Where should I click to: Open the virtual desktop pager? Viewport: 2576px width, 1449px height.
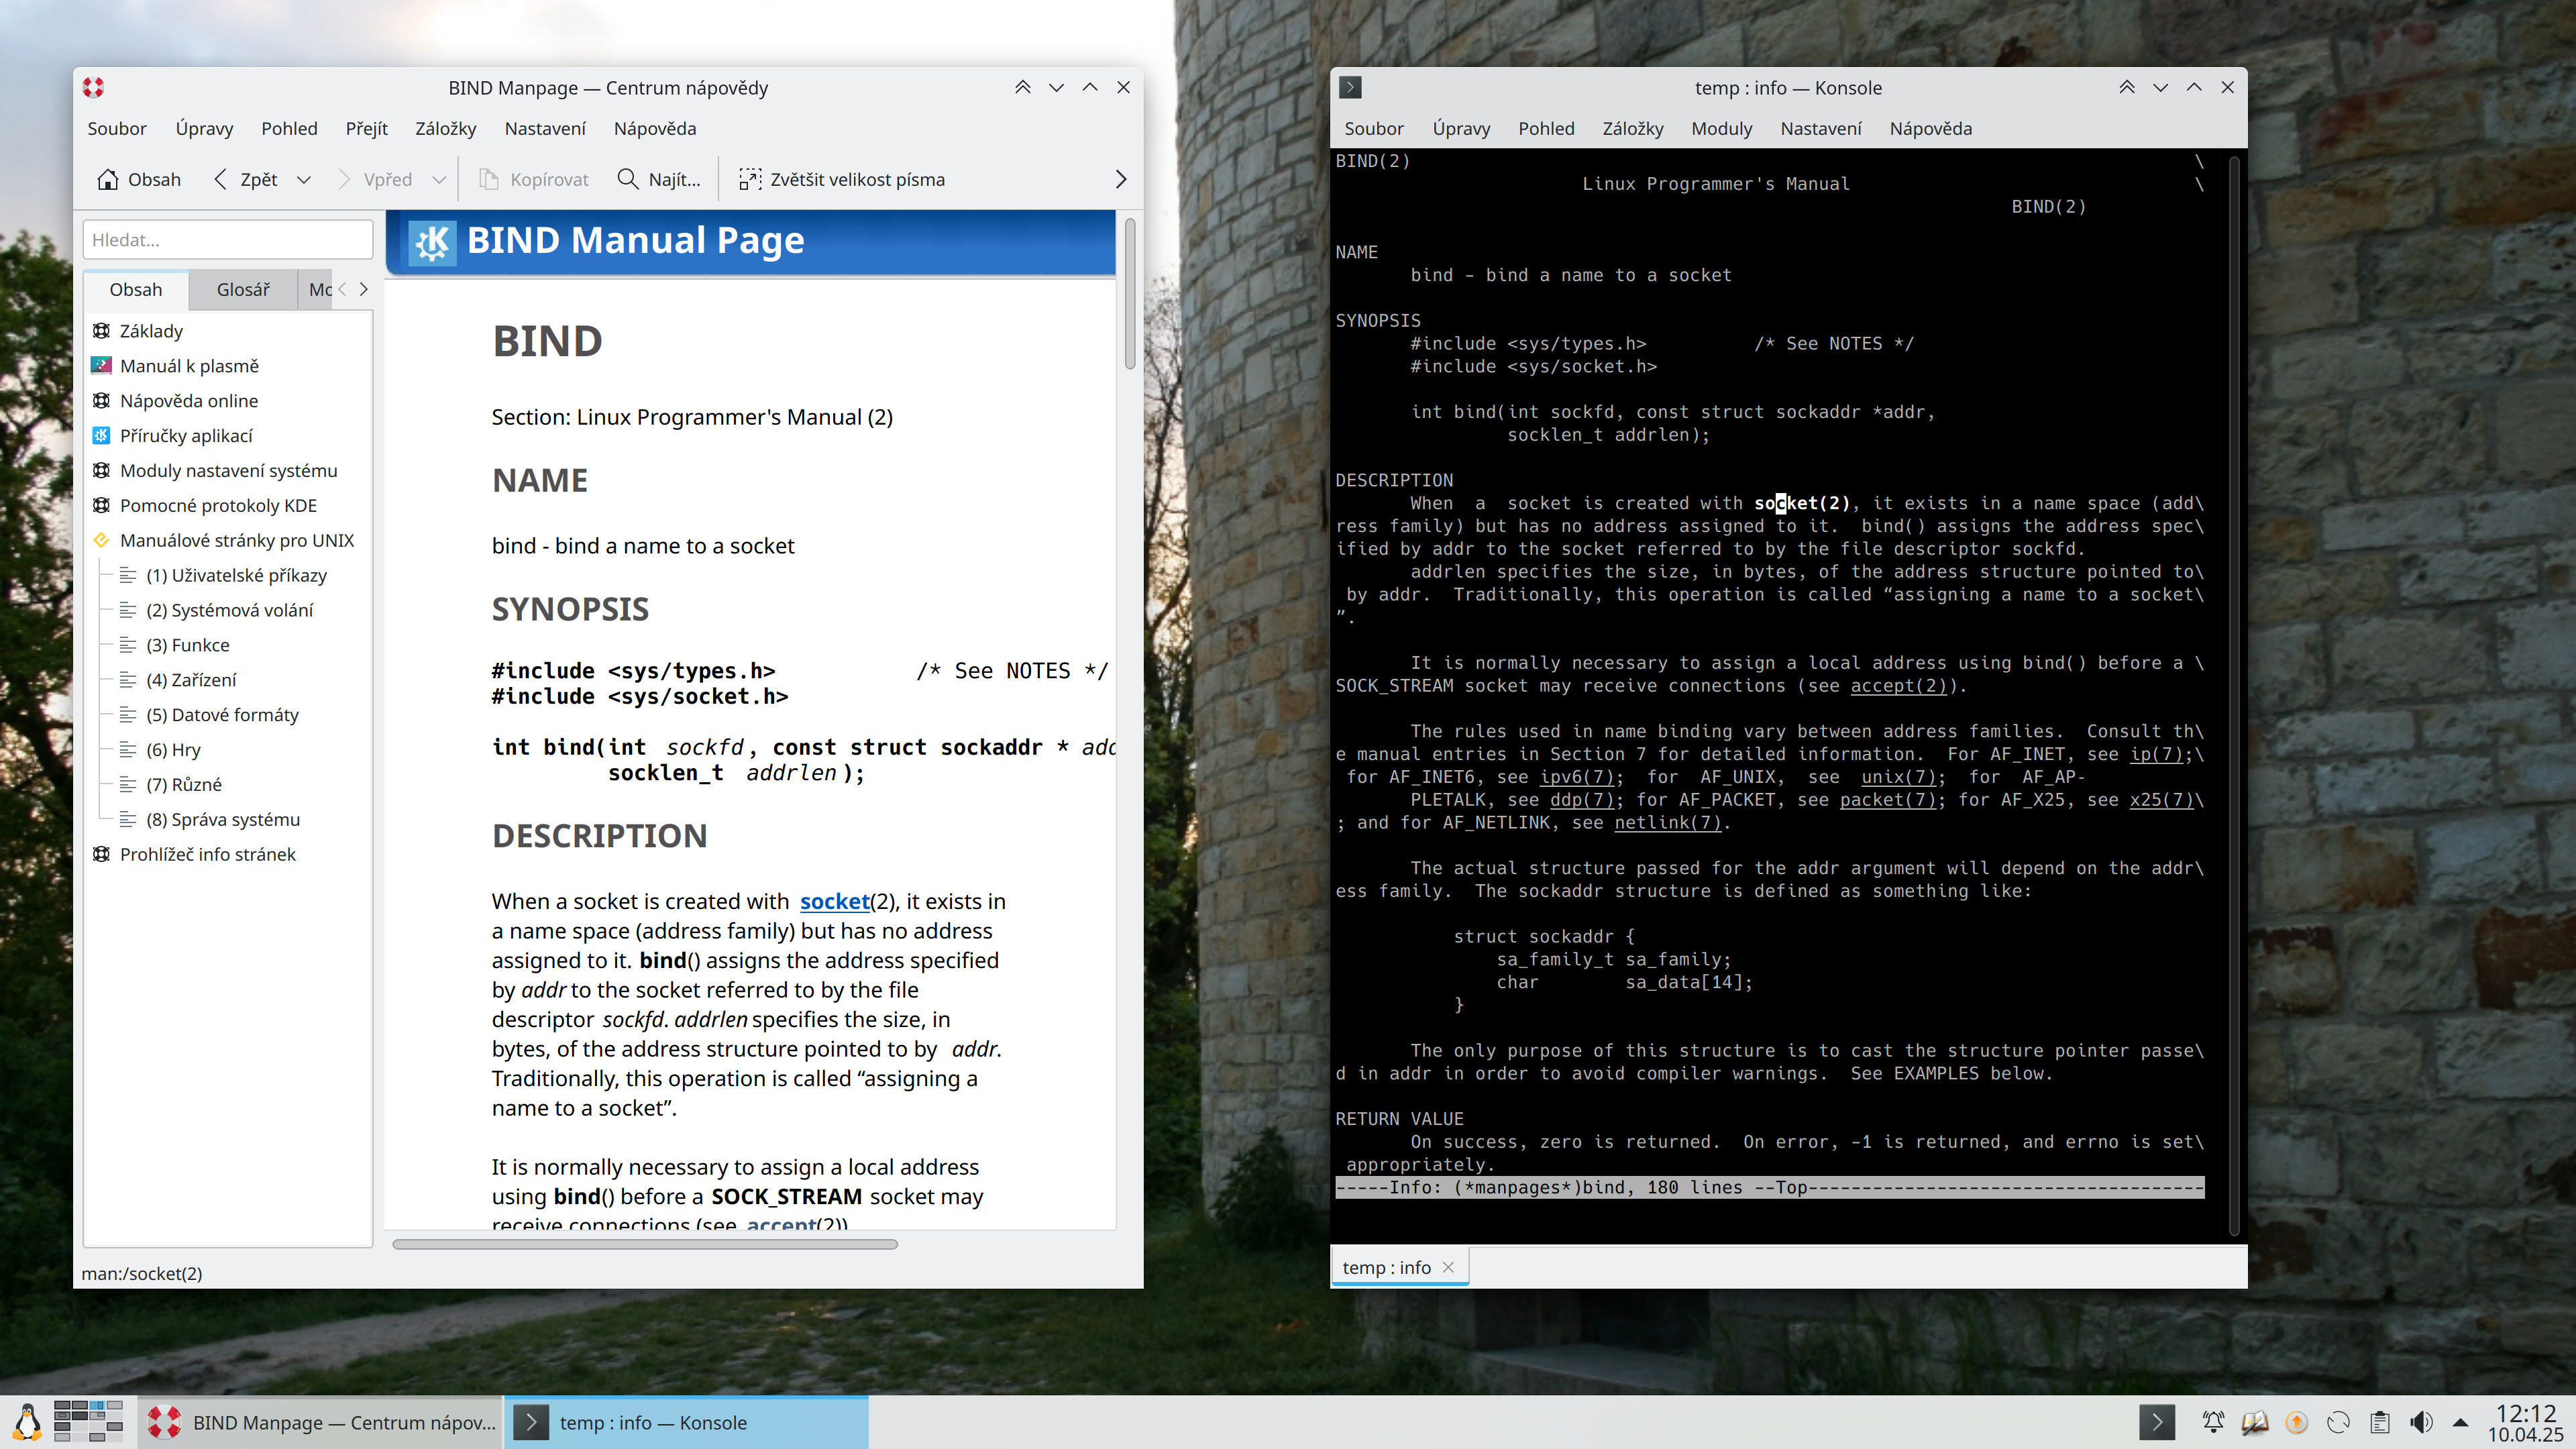[89, 1422]
